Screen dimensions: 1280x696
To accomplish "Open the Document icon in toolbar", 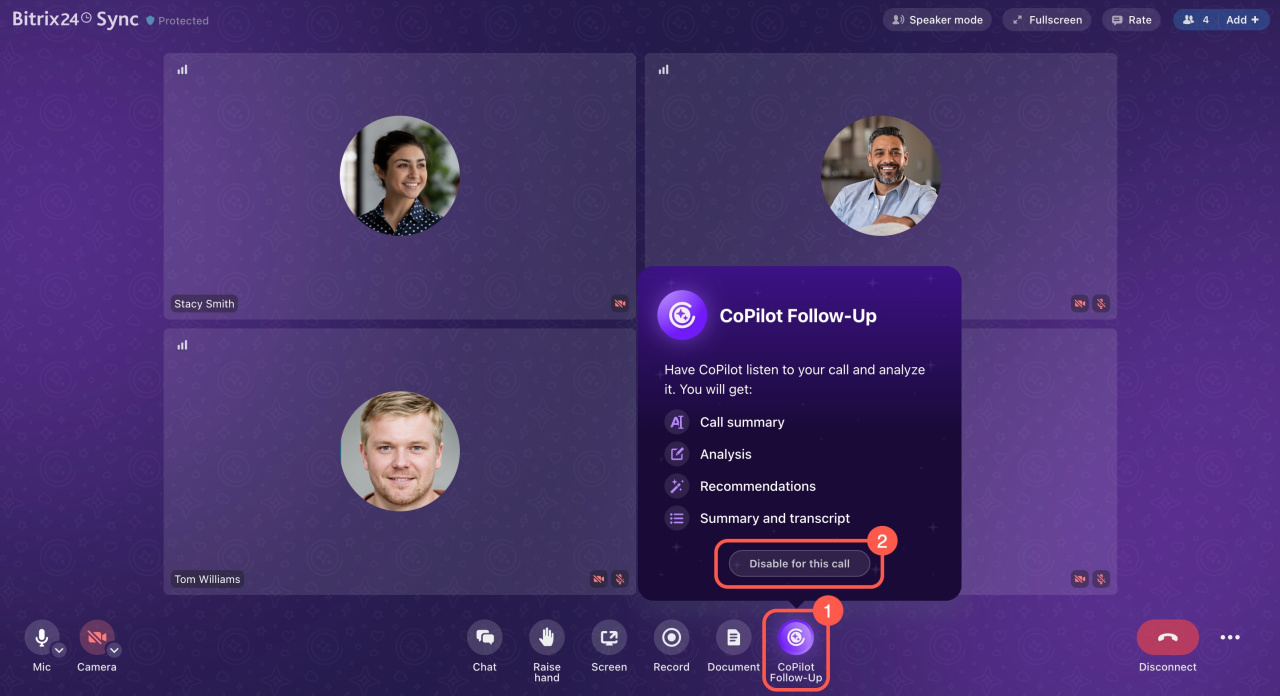I will tap(733, 638).
